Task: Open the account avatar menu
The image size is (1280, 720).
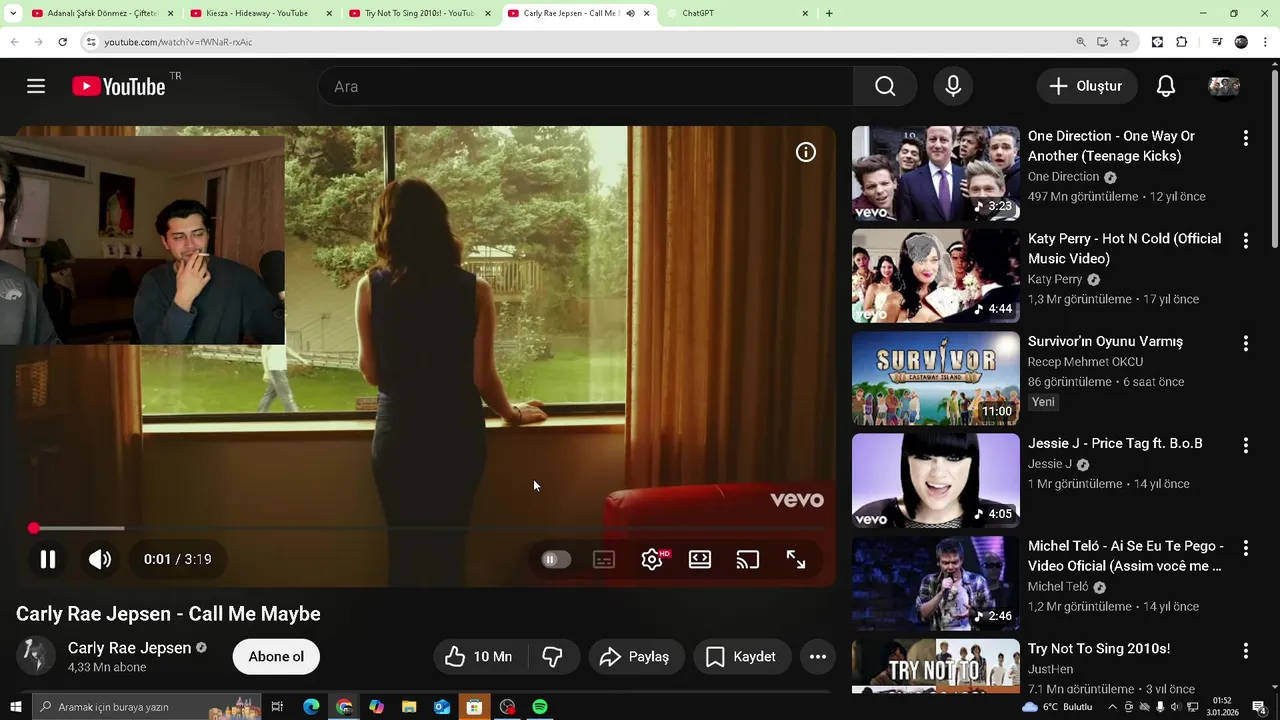Action: coord(1224,86)
